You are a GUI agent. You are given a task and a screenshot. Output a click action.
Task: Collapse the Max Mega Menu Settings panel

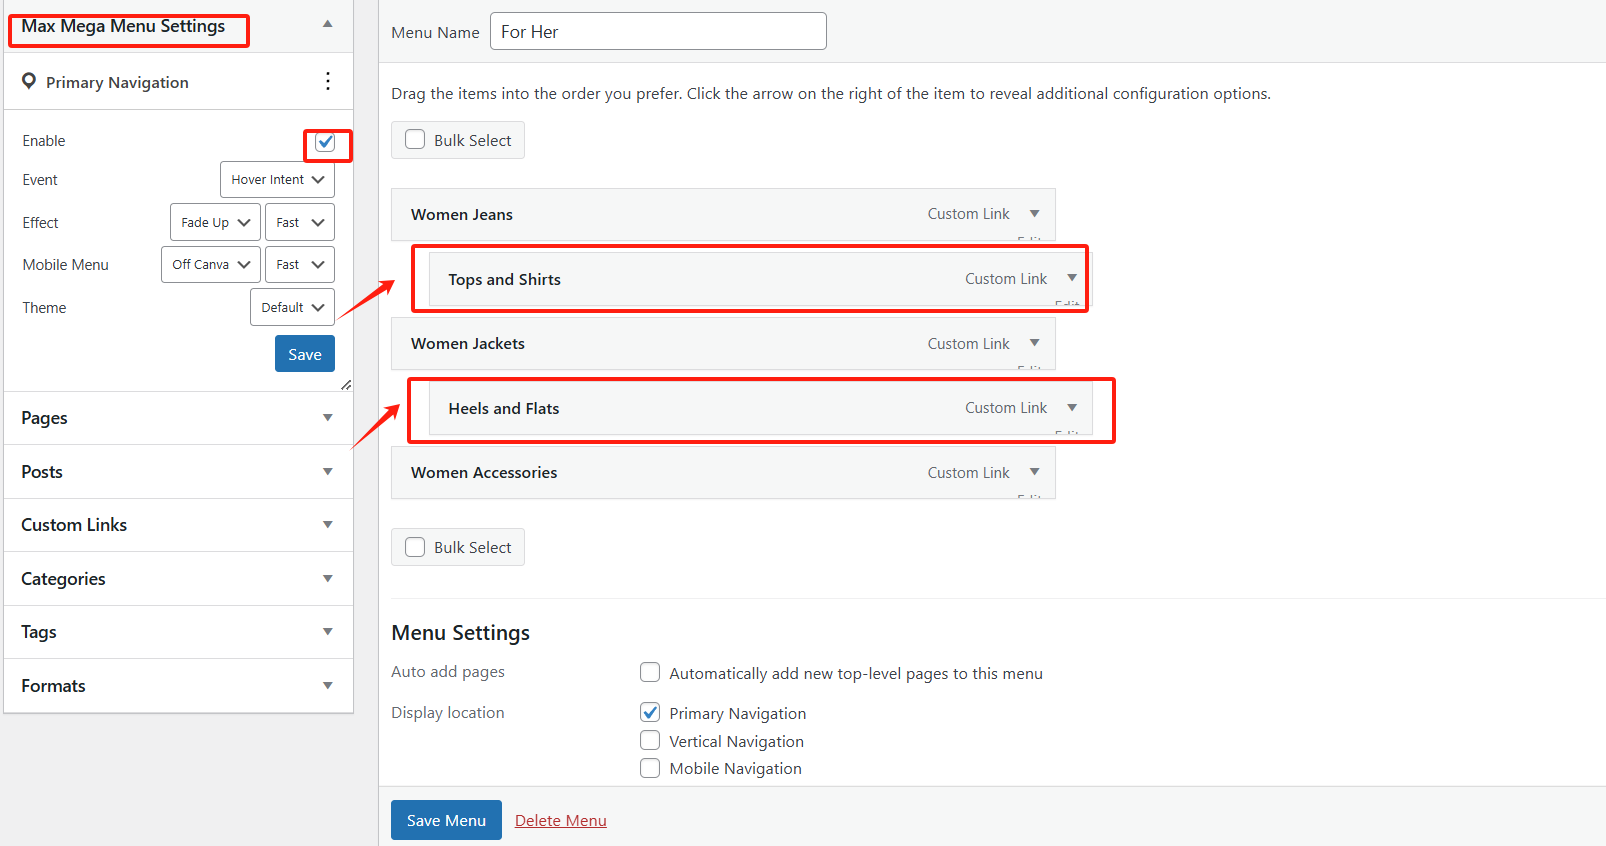tap(327, 24)
